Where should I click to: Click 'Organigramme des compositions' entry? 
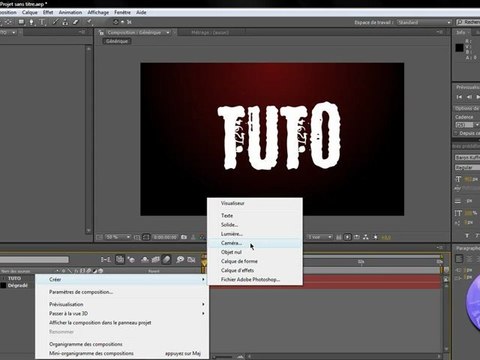[122, 344]
